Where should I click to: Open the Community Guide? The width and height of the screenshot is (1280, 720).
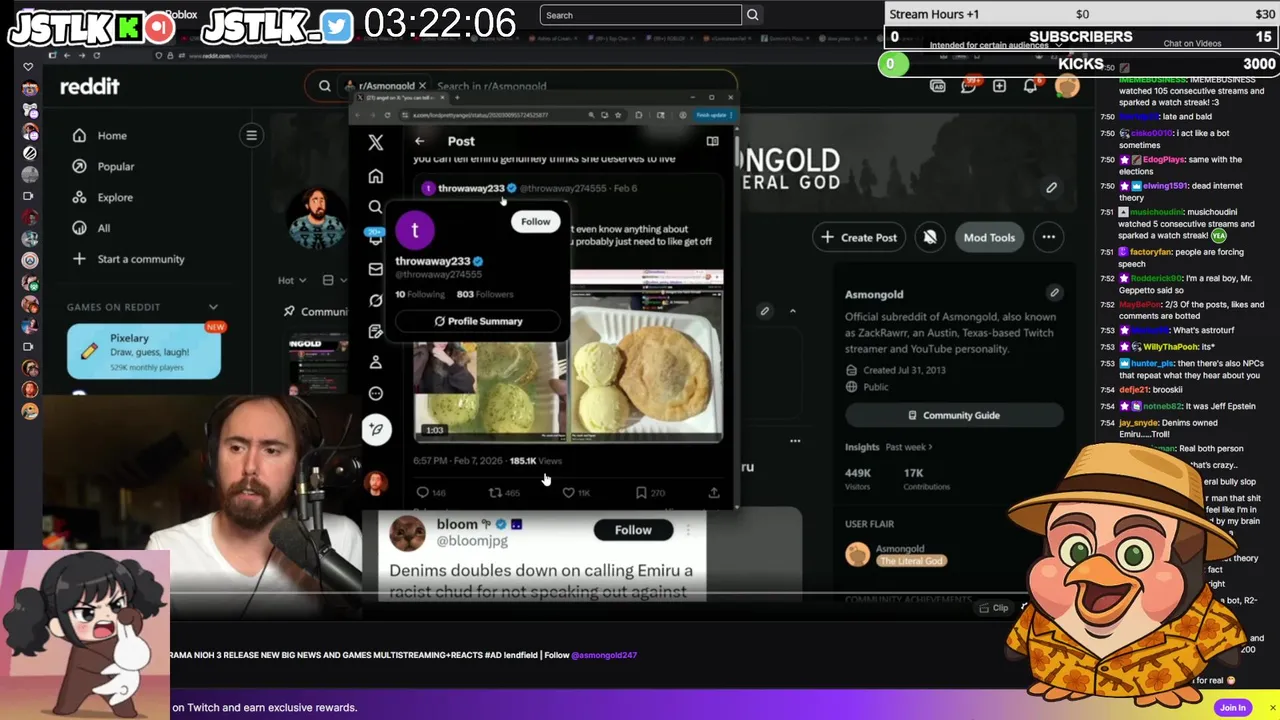coord(953,415)
